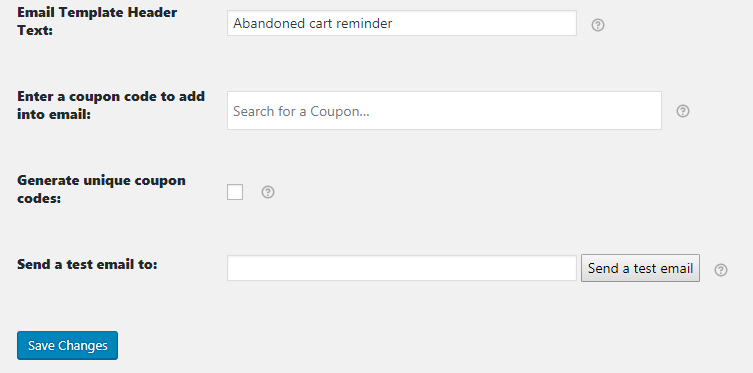Screen dimensions: 753x373
Task: Click the Enter a coupon code label
Action: pos(111,105)
